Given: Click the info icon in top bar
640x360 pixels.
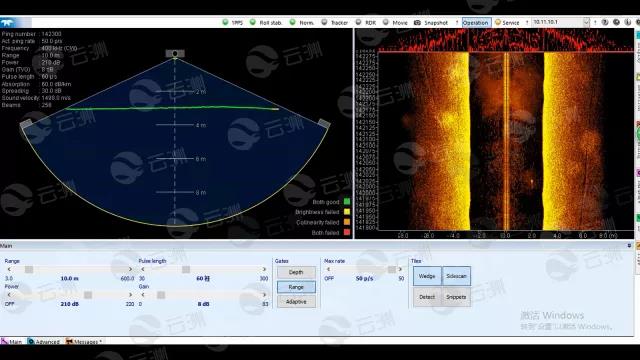Looking at the screenshot, I should (628, 22).
